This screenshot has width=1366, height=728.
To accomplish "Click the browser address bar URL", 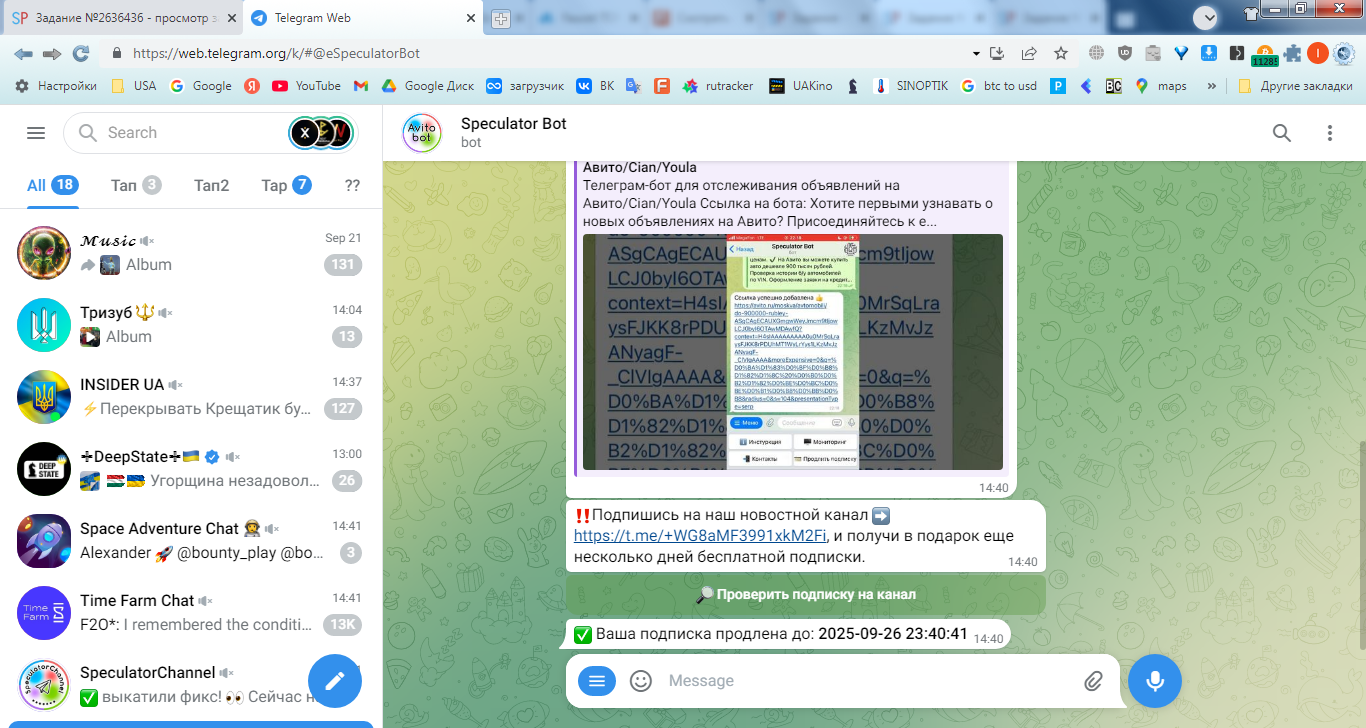I will click(276, 53).
